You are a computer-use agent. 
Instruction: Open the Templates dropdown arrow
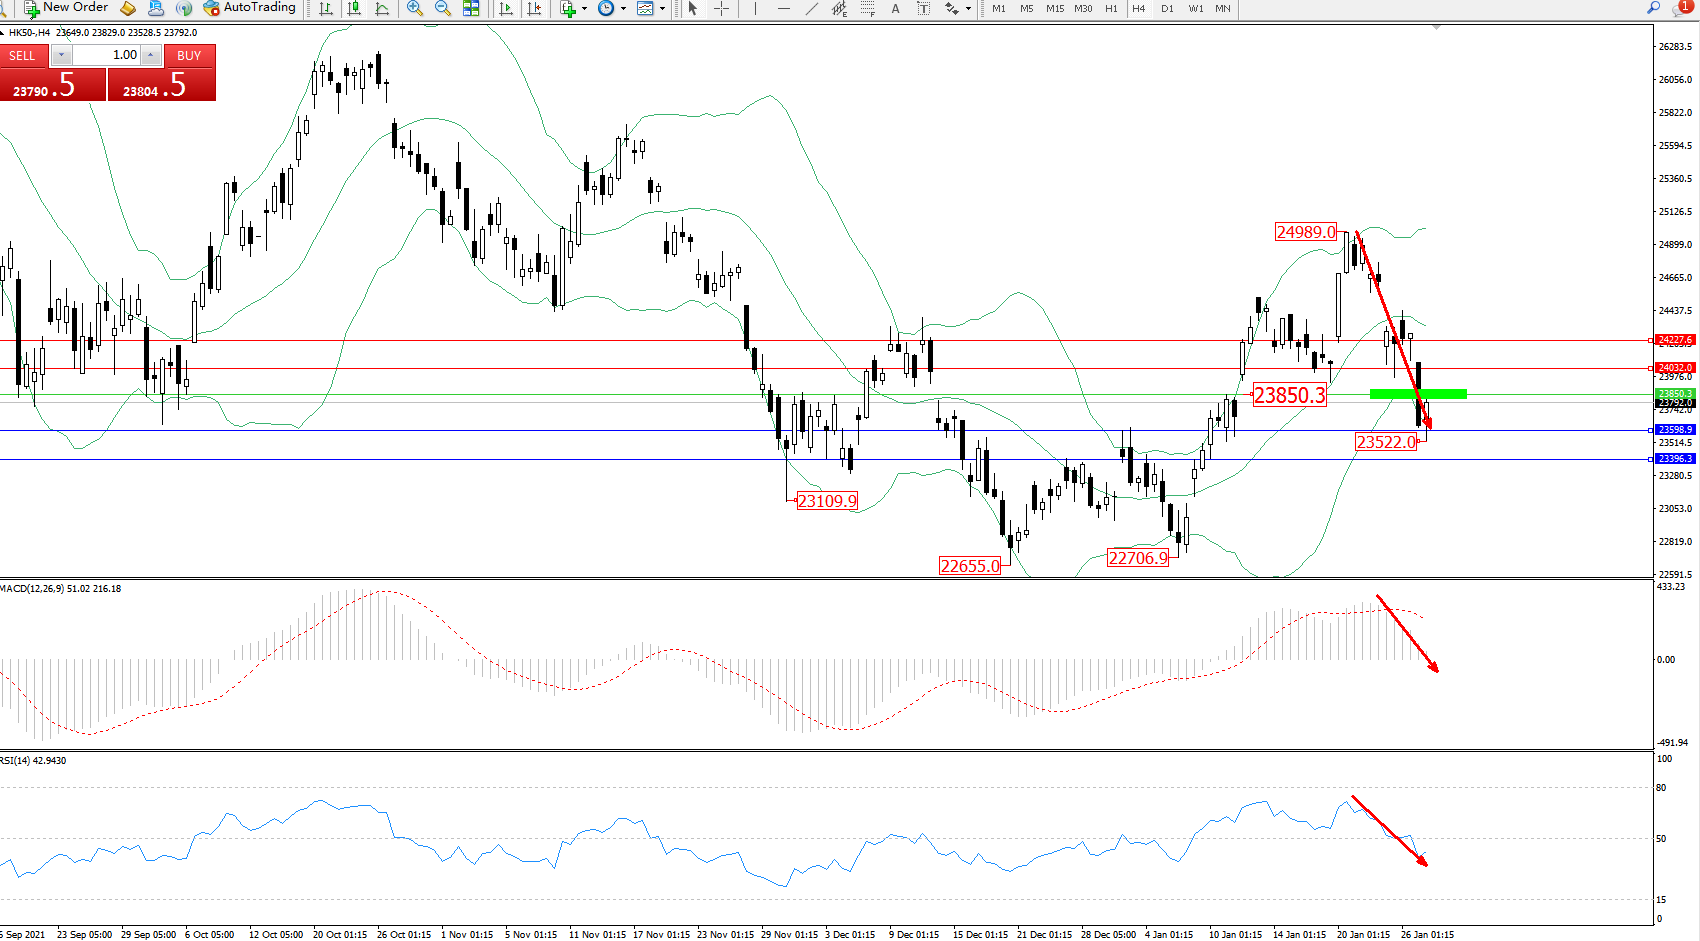662,8
